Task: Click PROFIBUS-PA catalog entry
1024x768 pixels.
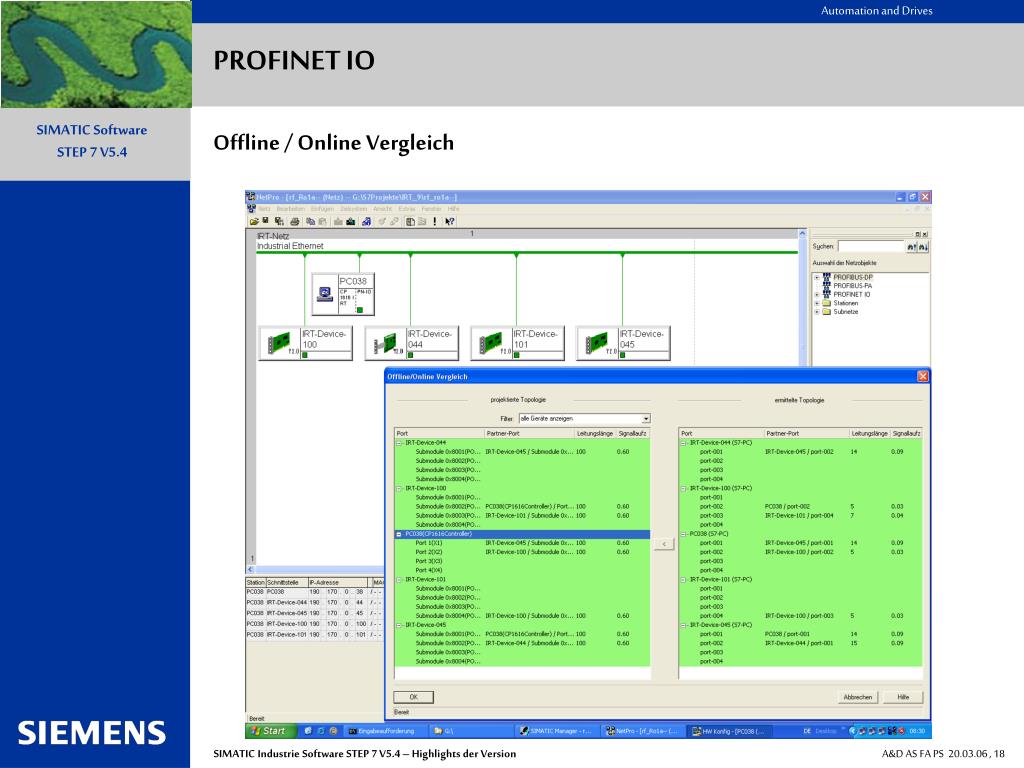Action: 852,285
